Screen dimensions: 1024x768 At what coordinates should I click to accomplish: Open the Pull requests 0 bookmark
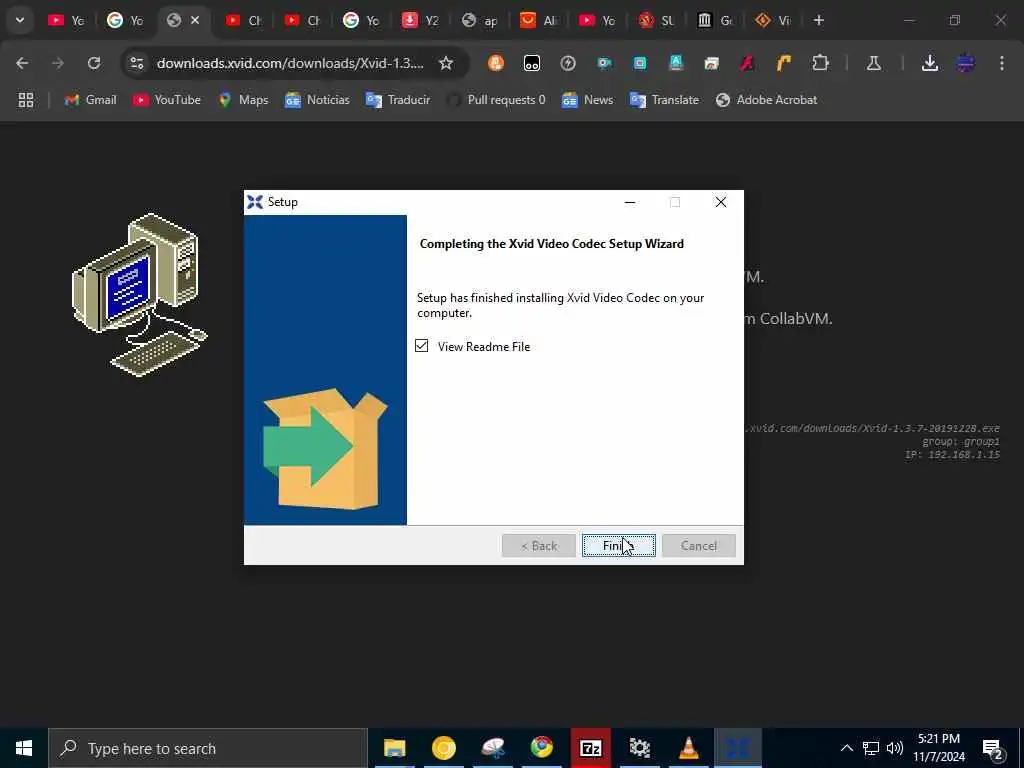496,100
